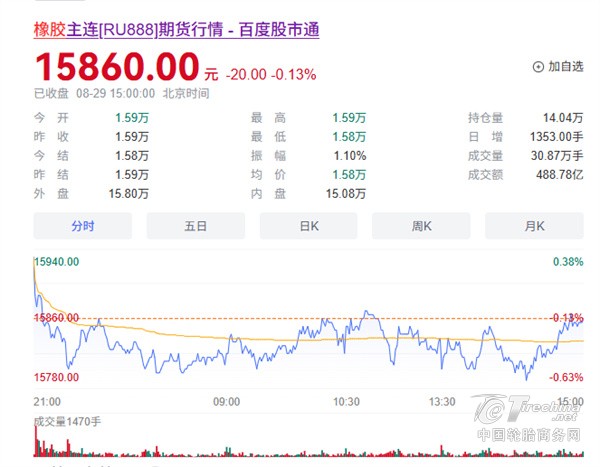The width and height of the screenshot is (600, 467).
Task: Click the 持仓量 value 14.04万
Action: 563,118
